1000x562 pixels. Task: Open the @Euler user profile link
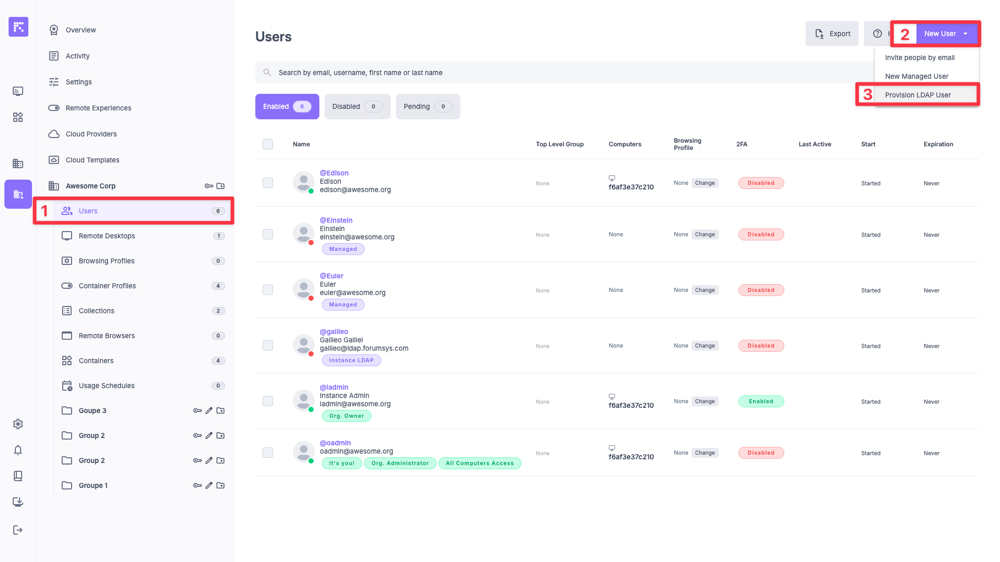tap(331, 276)
